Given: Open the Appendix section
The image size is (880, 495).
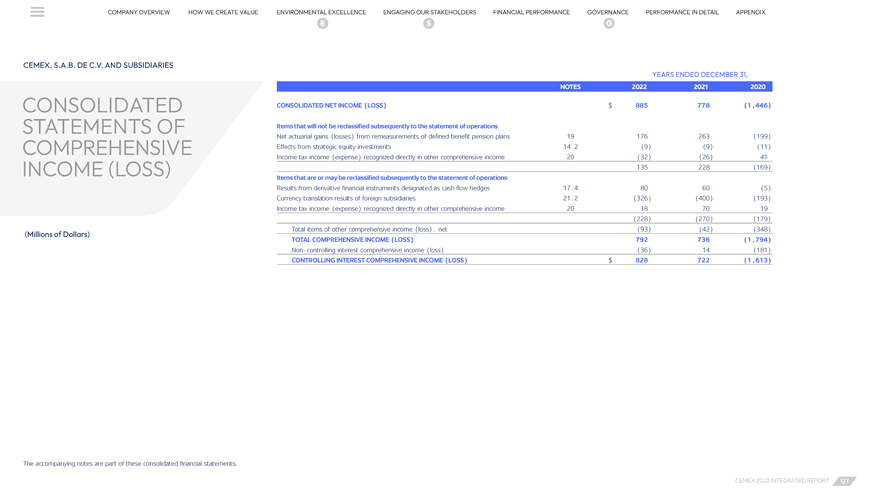Looking at the screenshot, I should [x=750, y=12].
